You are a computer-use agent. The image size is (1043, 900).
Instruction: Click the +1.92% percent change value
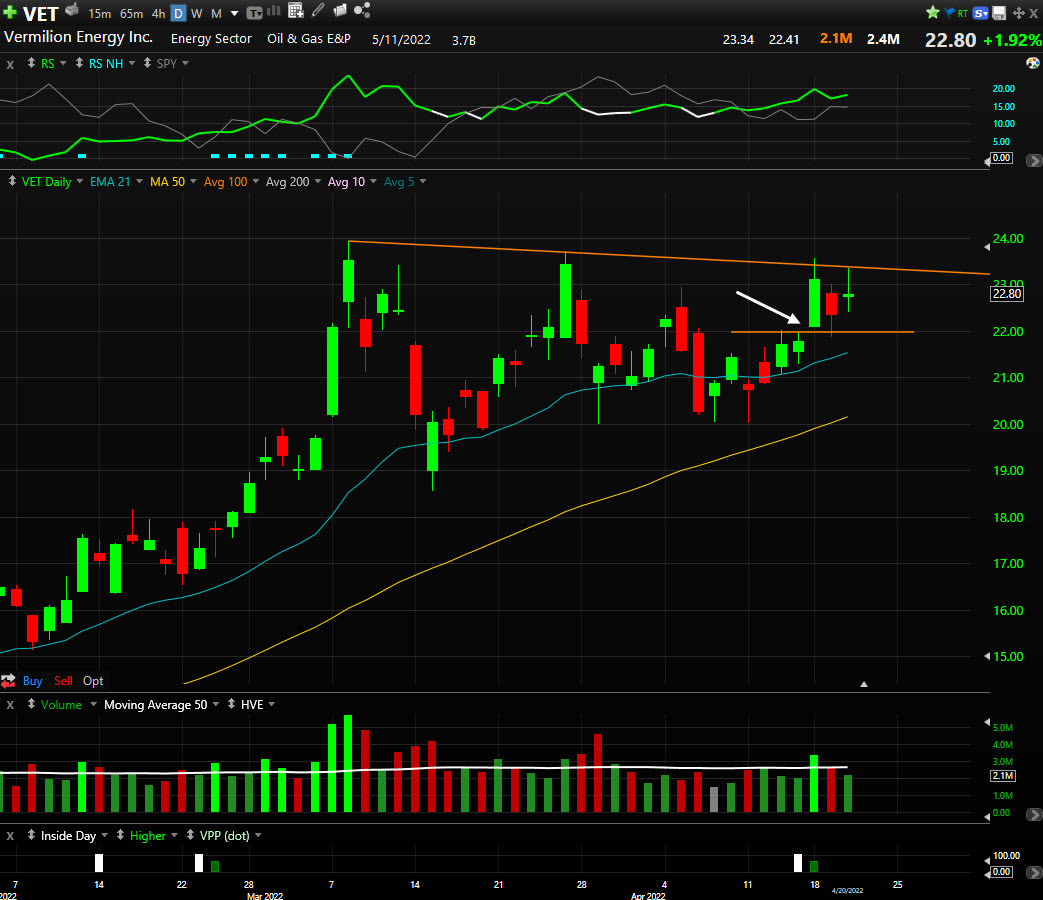1012,40
